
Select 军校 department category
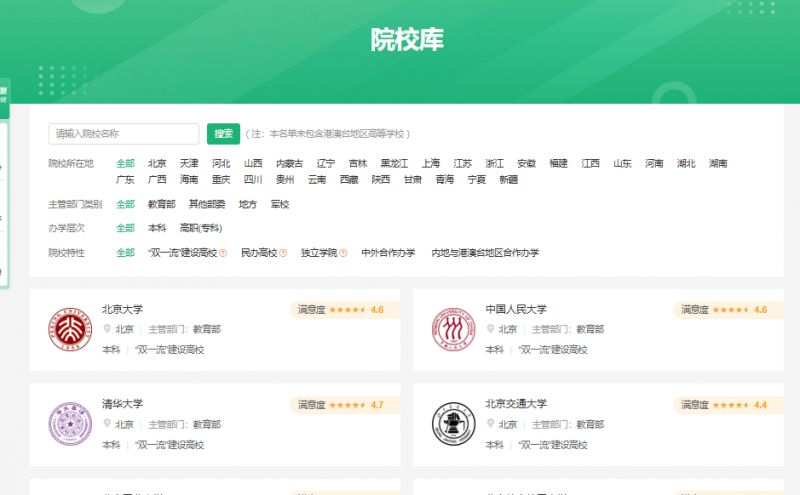point(280,204)
